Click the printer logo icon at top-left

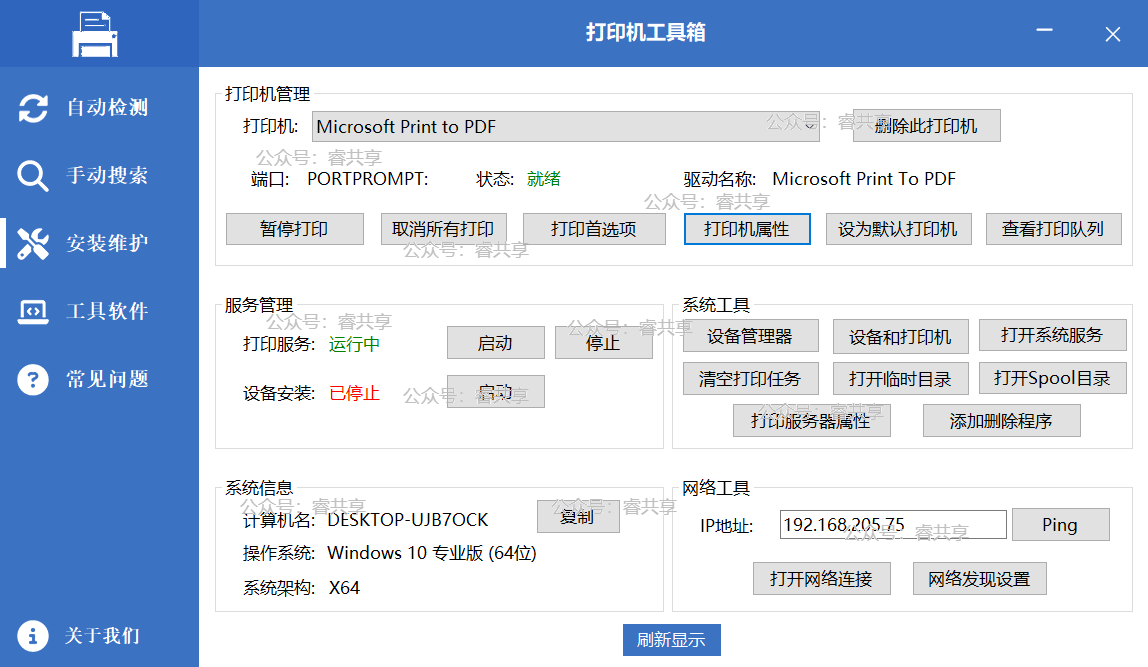(x=95, y=34)
